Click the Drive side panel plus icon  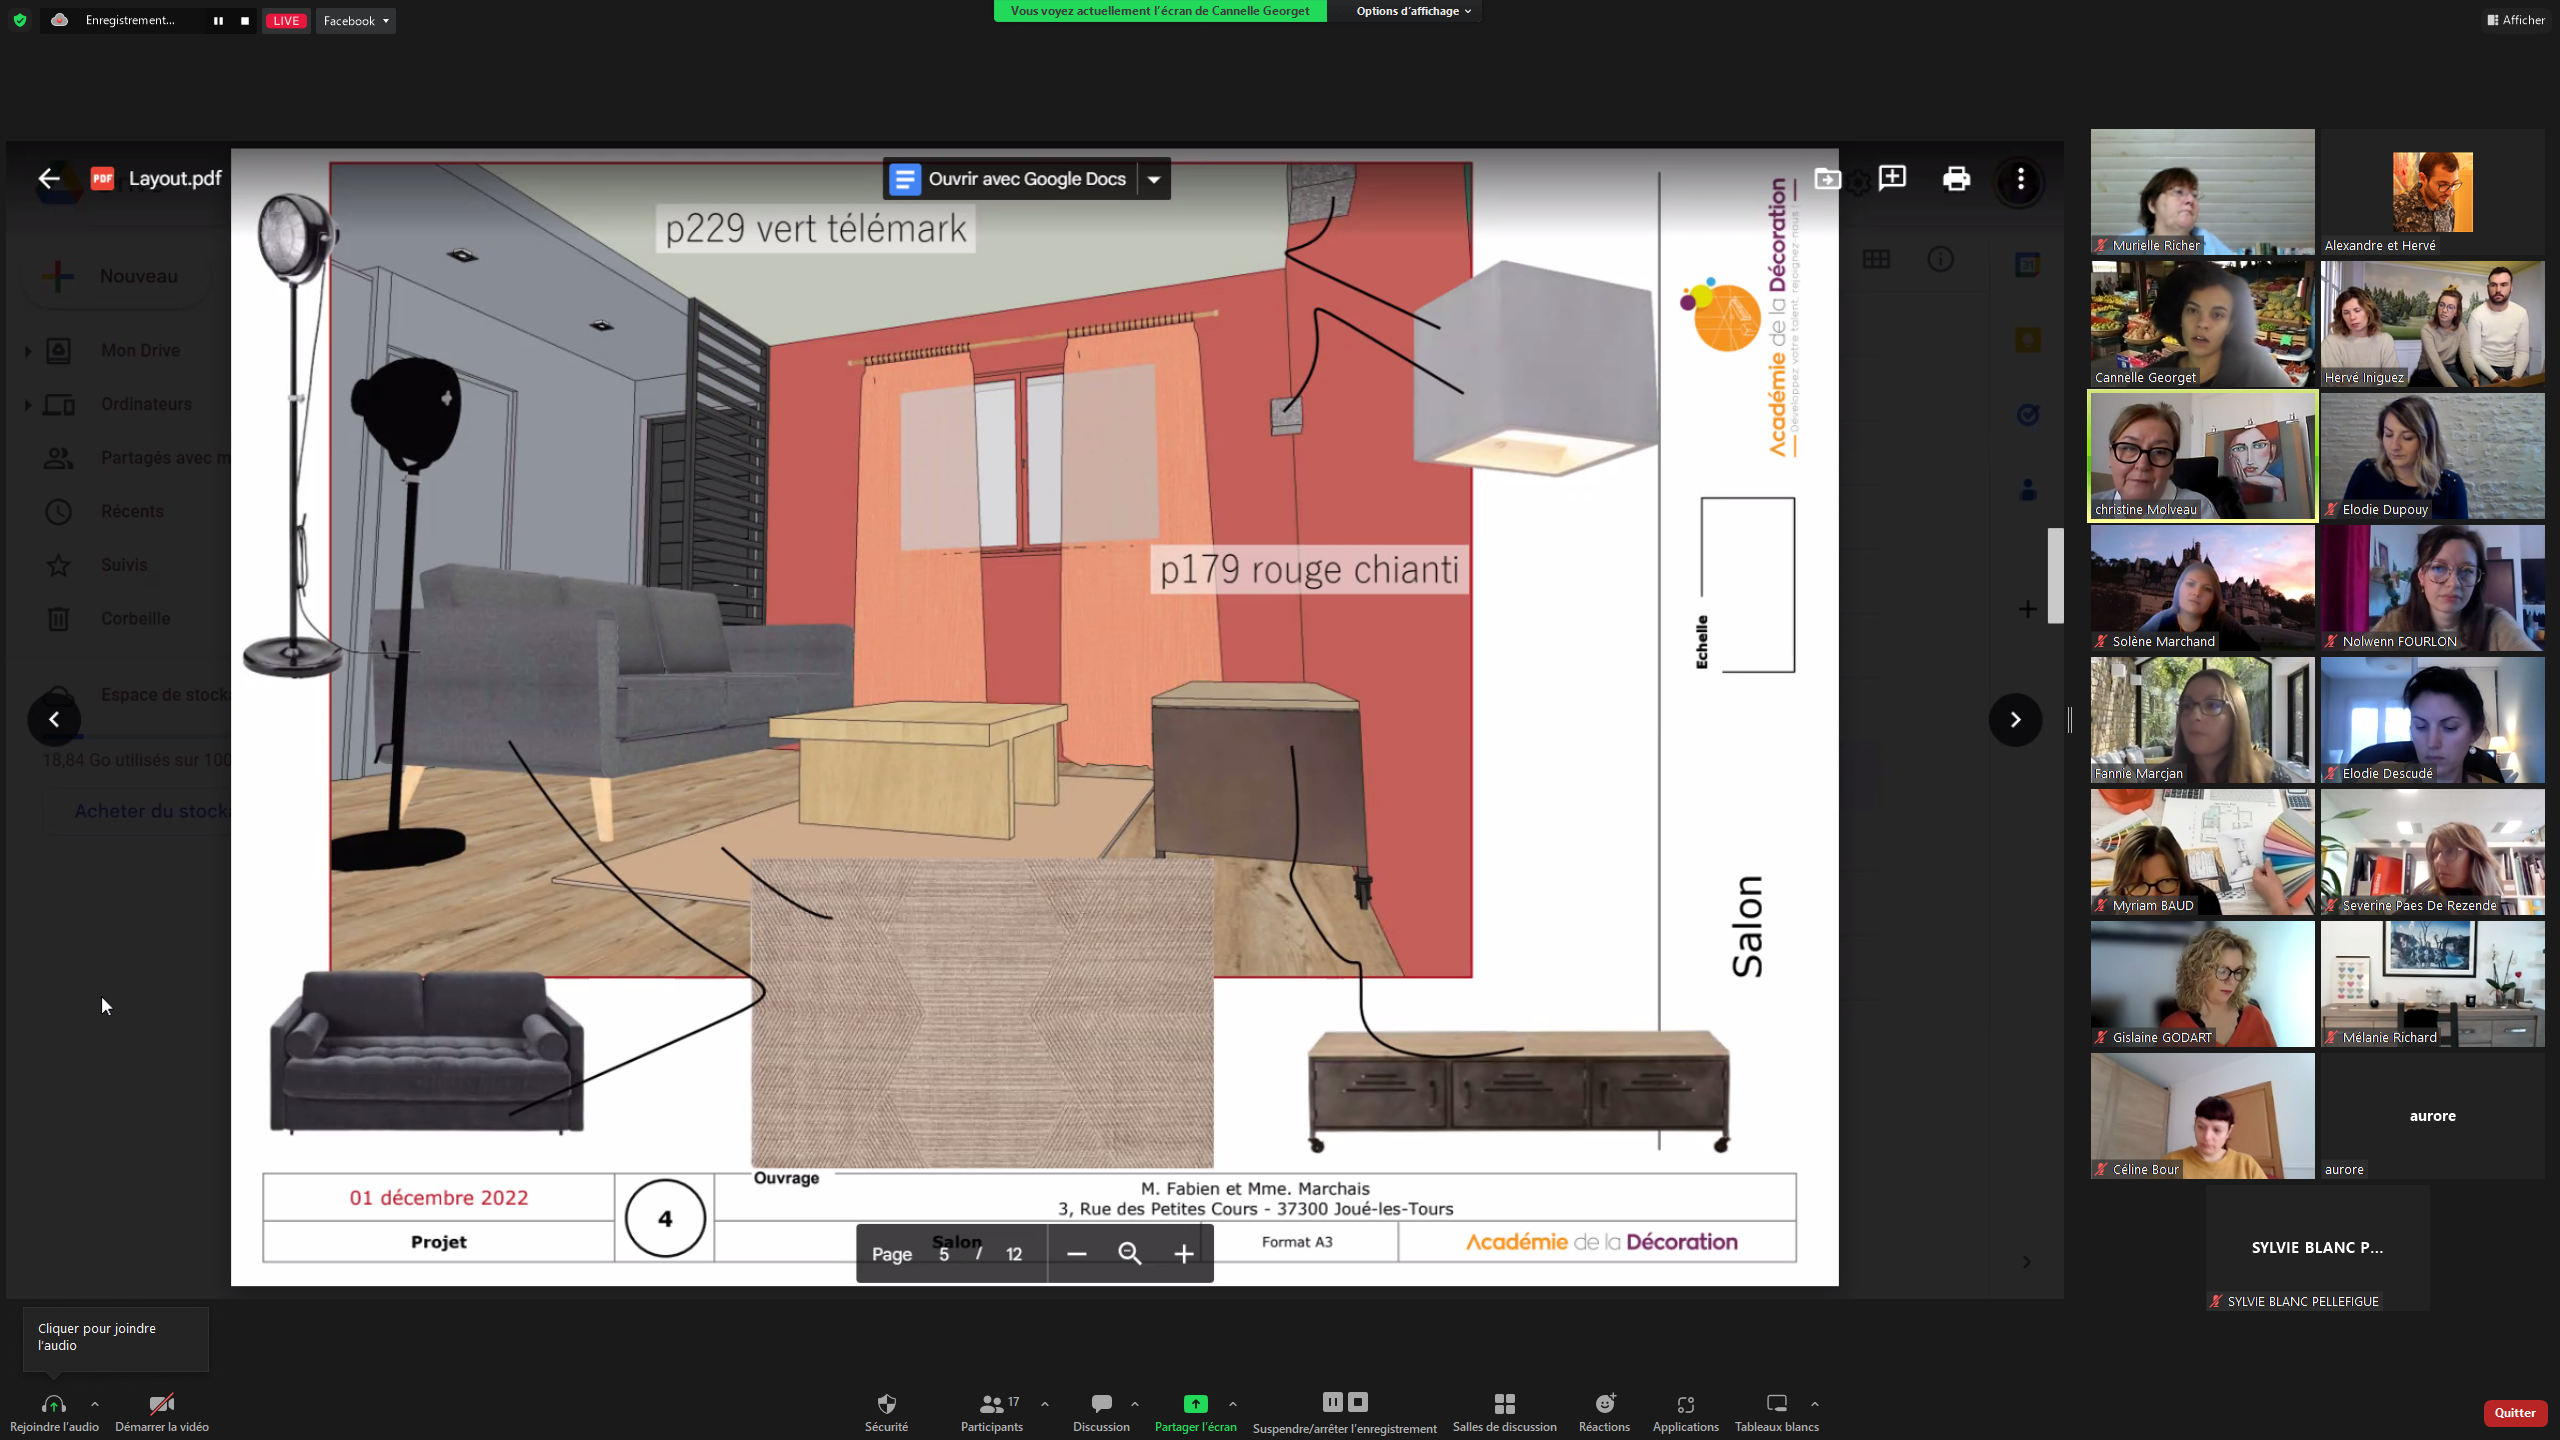click(2027, 609)
